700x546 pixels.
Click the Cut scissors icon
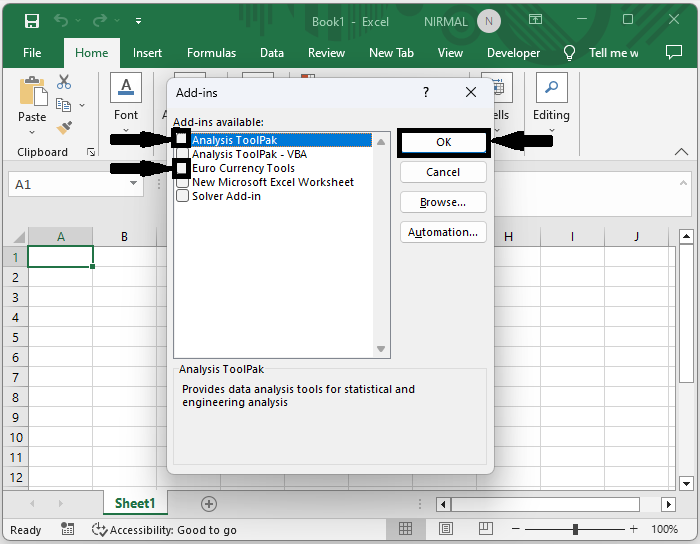64,82
